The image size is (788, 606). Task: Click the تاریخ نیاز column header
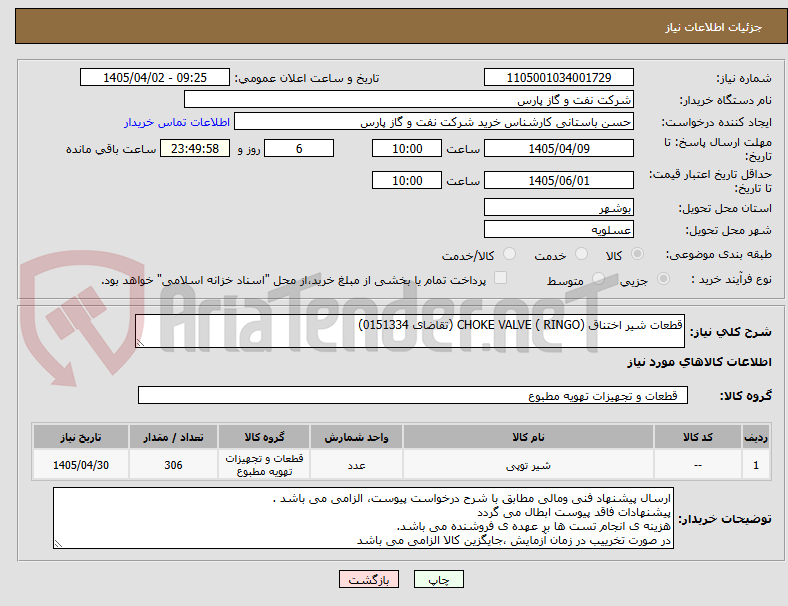coord(81,437)
